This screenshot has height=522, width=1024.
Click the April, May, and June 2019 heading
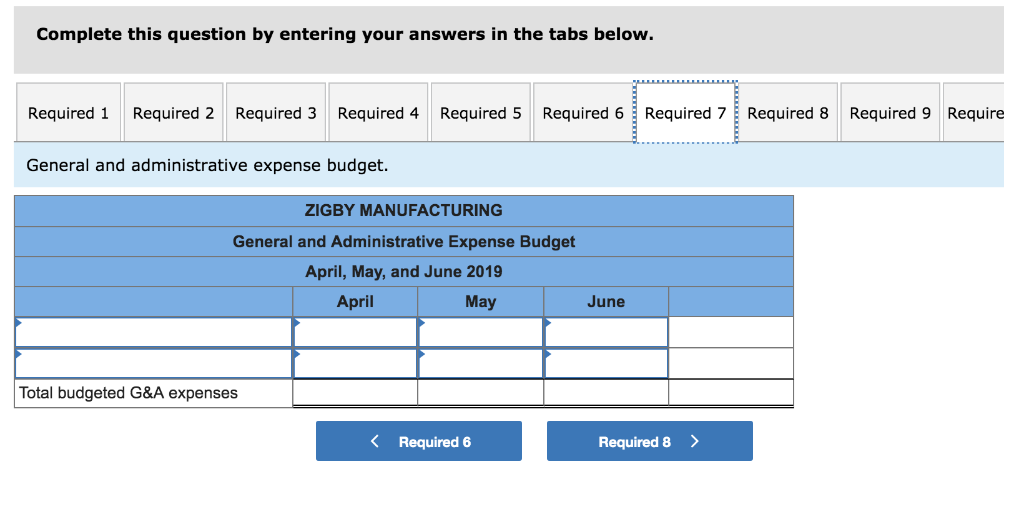tap(404, 272)
